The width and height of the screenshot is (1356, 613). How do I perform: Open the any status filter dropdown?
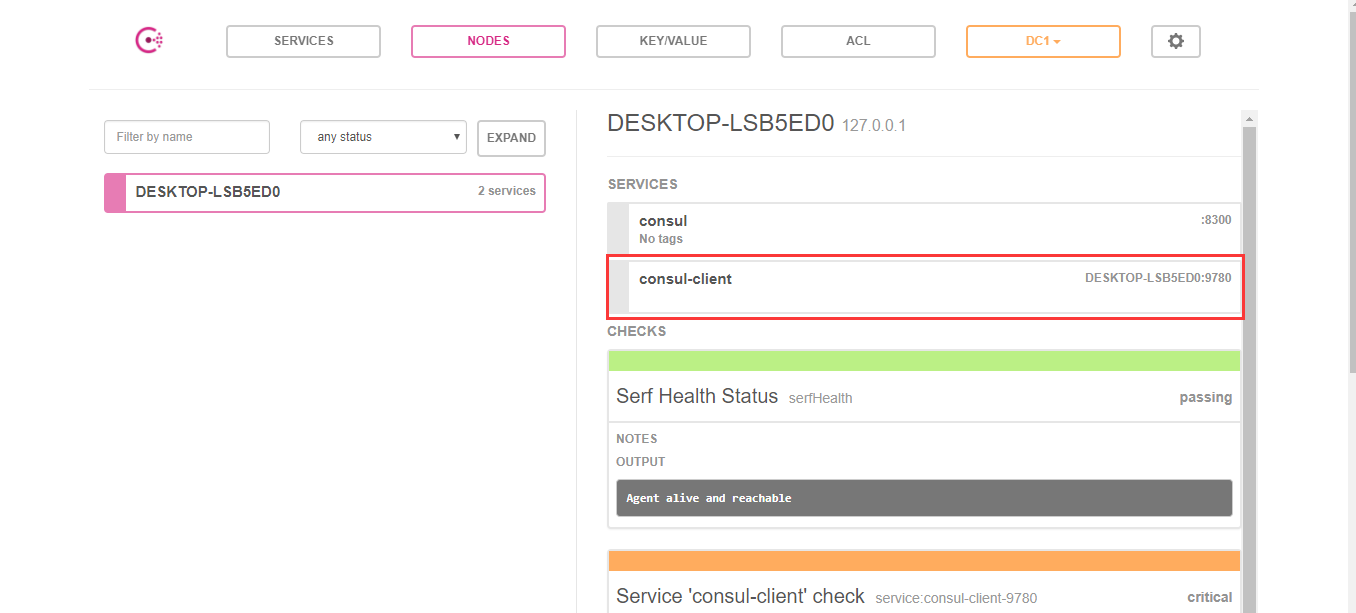(x=384, y=137)
